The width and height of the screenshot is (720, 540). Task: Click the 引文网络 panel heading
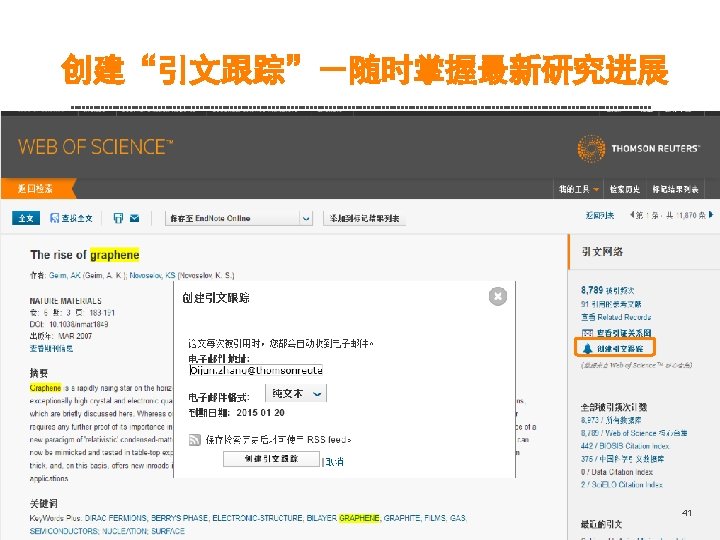pyautogui.click(x=602, y=252)
